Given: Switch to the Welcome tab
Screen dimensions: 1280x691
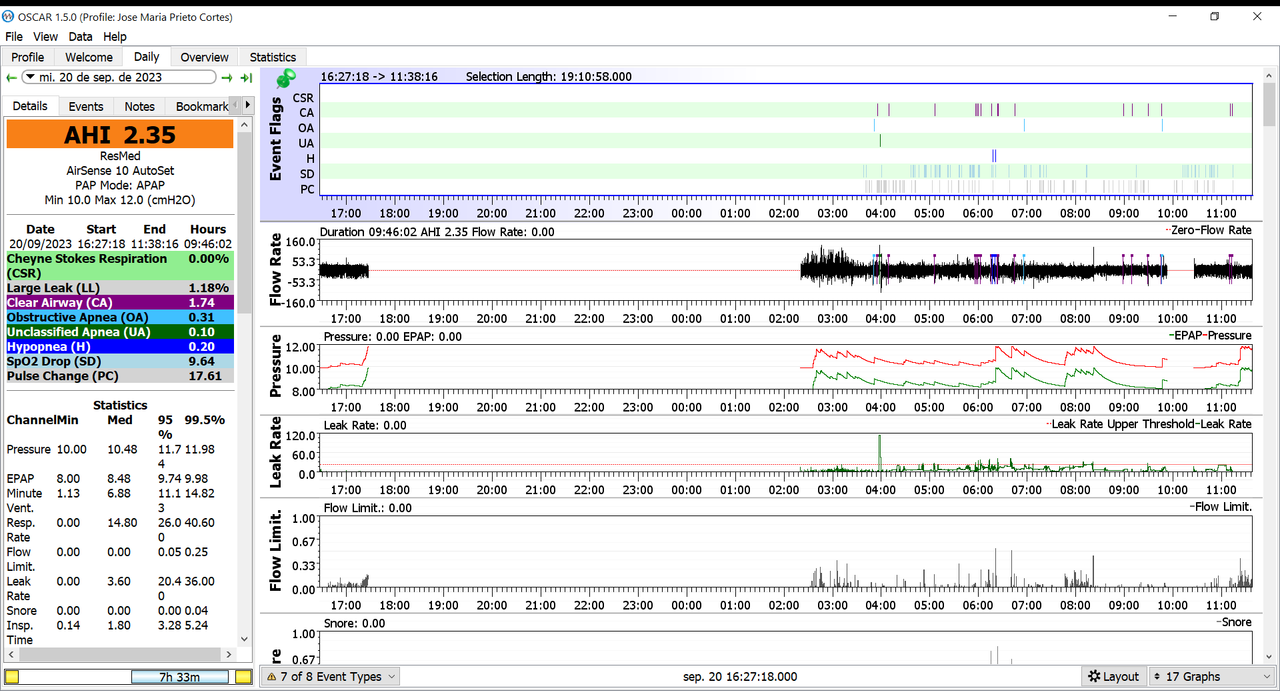Looking at the screenshot, I should click(x=89, y=57).
